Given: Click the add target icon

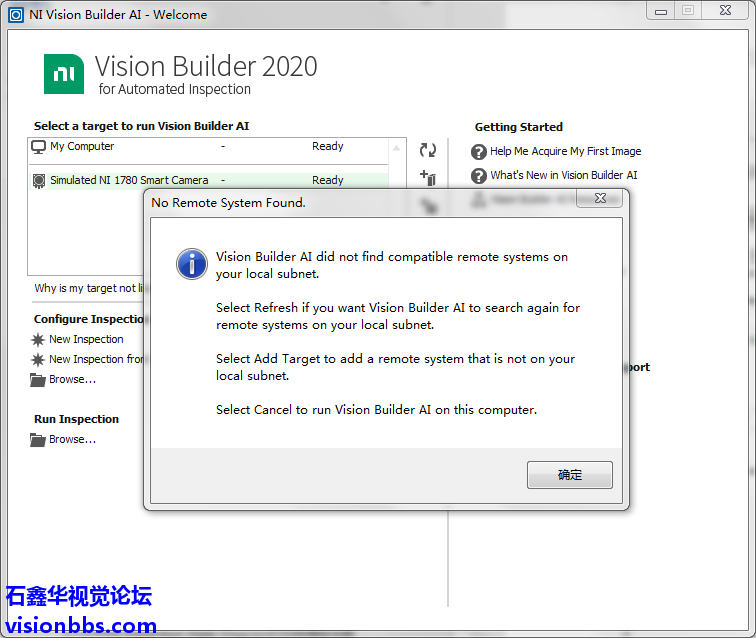Looking at the screenshot, I should pos(428,179).
